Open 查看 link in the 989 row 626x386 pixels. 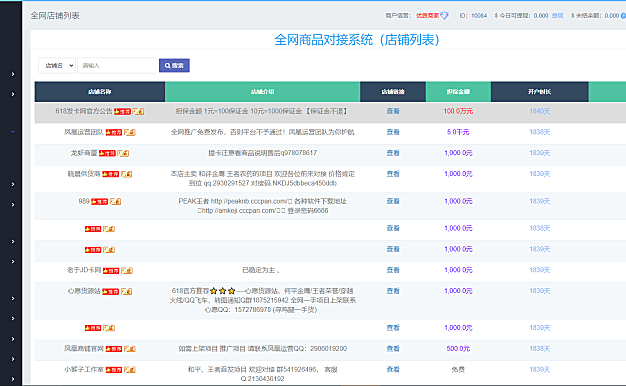[x=393, y=201]
